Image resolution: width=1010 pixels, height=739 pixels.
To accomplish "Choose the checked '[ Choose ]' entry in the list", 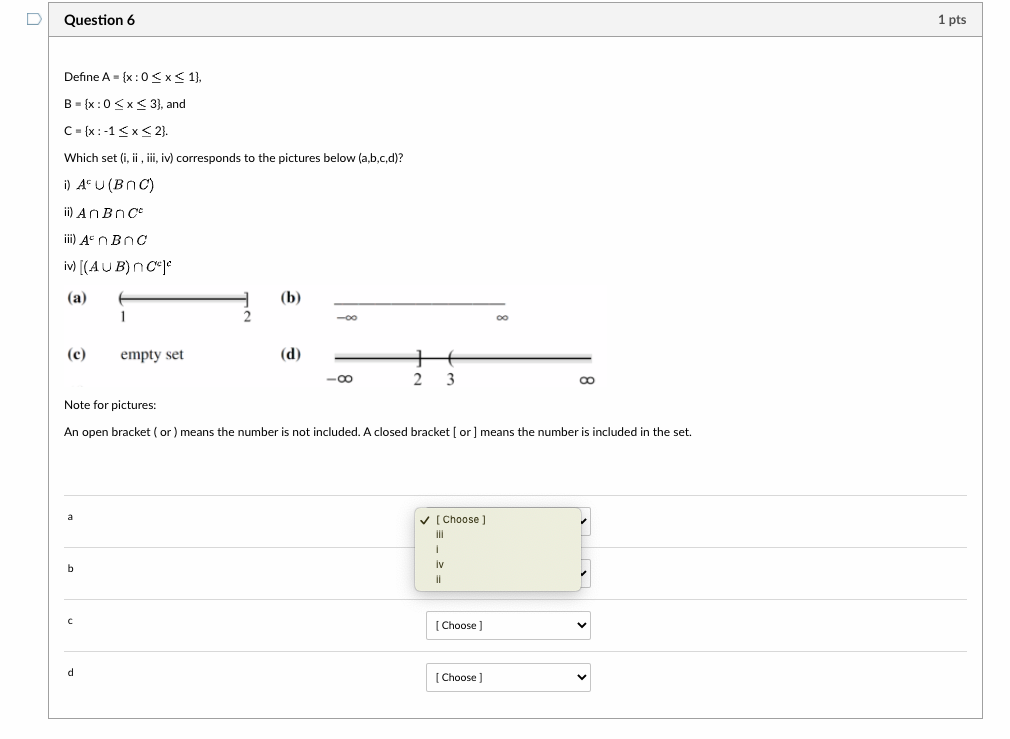I will coord(458,519).
